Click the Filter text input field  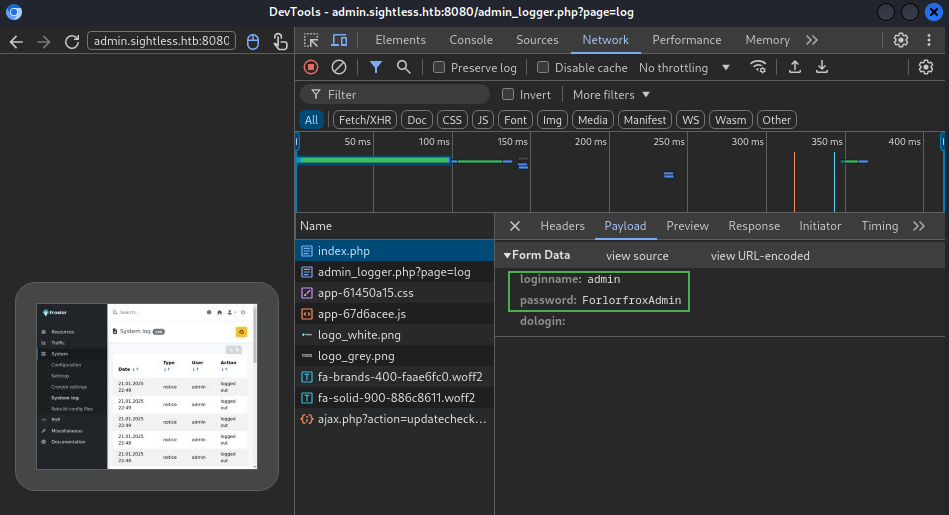coord(395,94)
